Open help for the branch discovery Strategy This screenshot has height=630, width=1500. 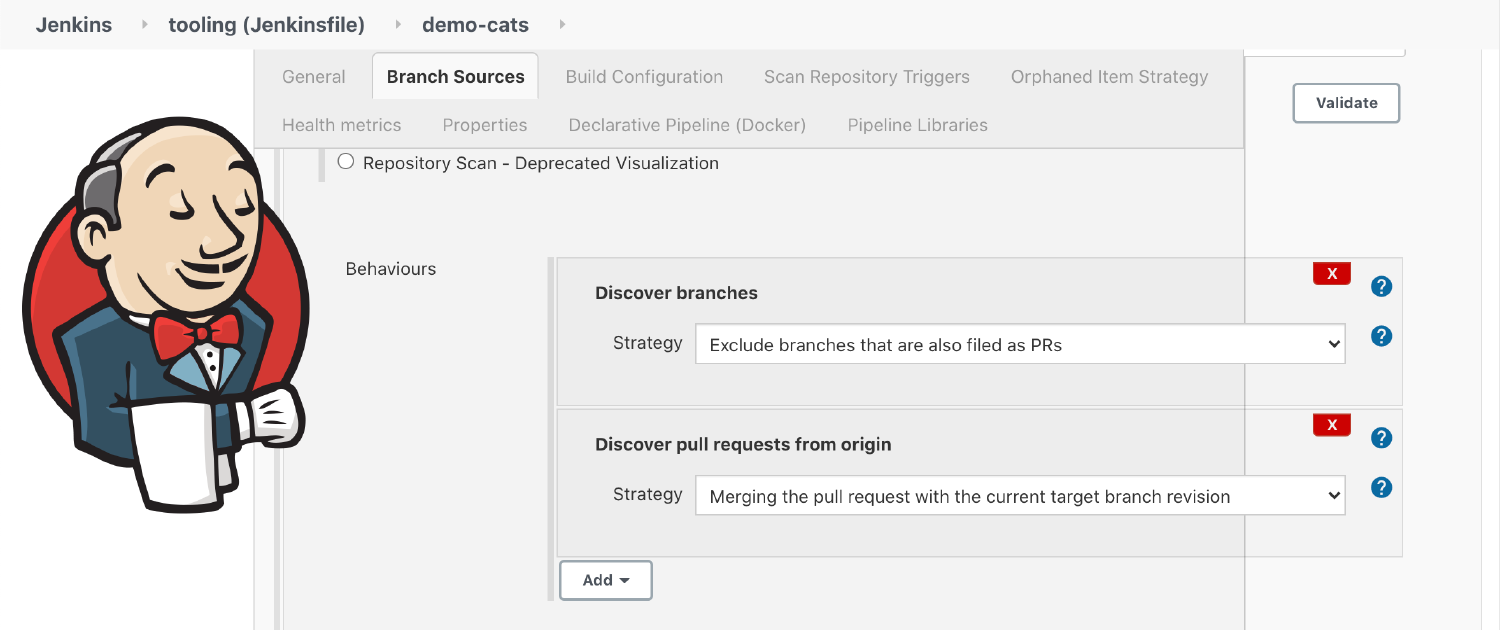tap(1381, 336)
